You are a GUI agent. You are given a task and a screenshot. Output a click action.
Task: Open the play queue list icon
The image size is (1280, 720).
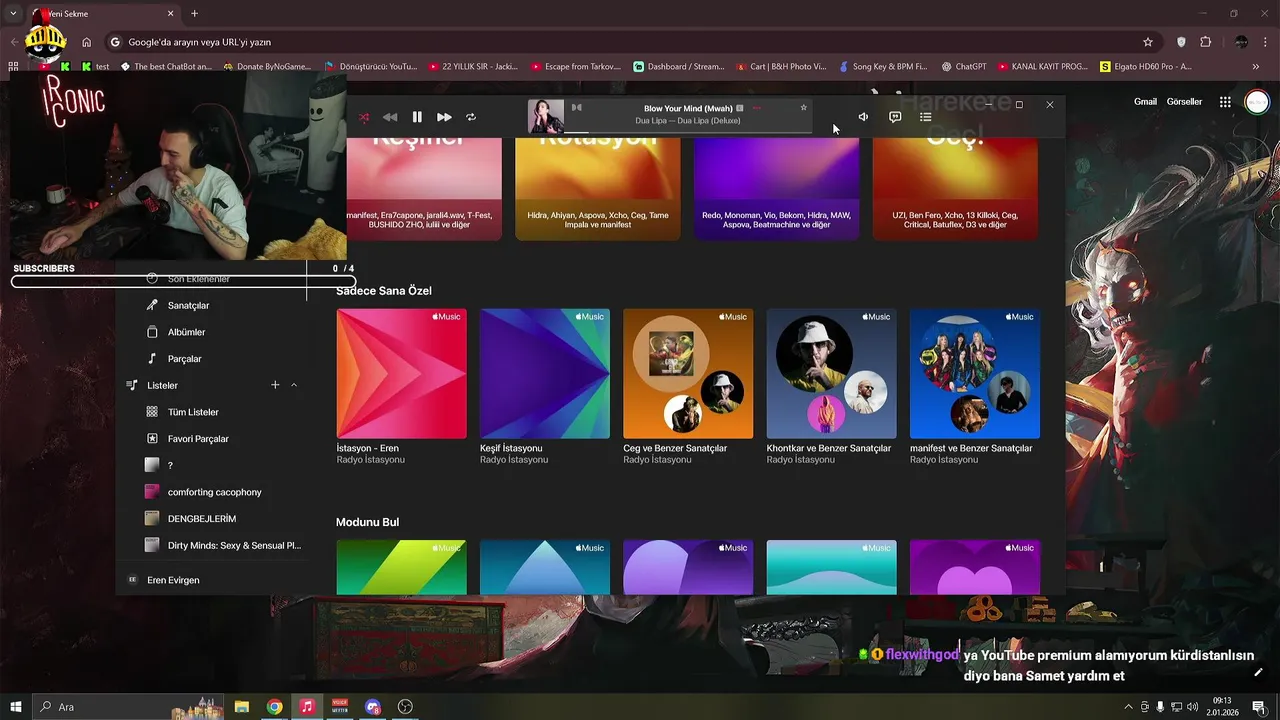926,117
